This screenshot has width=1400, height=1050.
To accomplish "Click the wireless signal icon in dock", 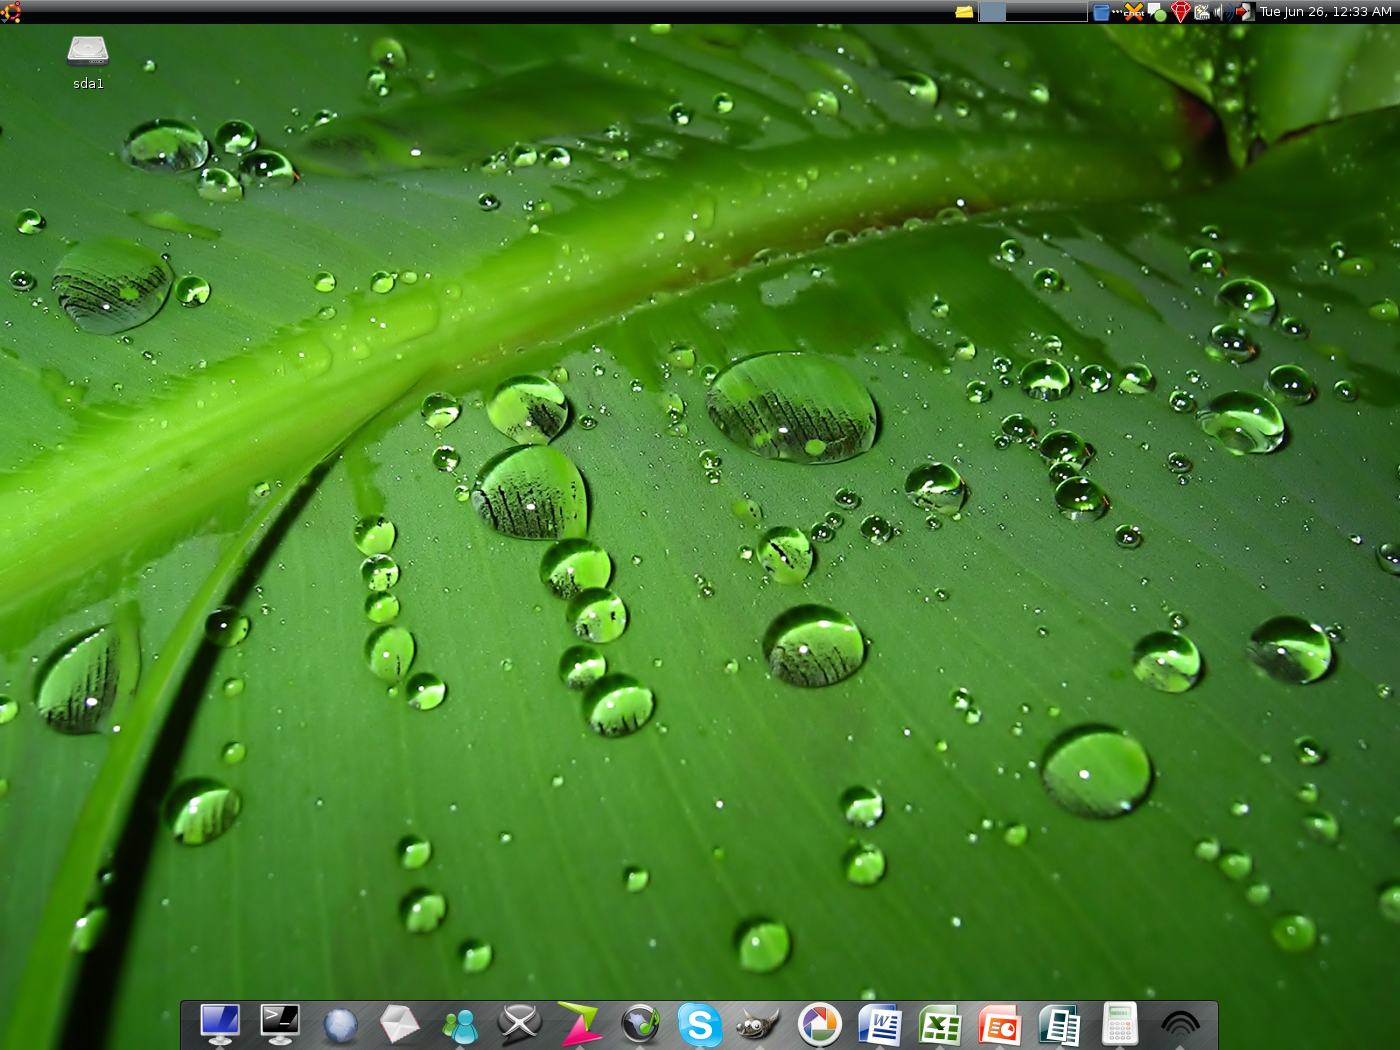I will (x=1180, y=1024).
